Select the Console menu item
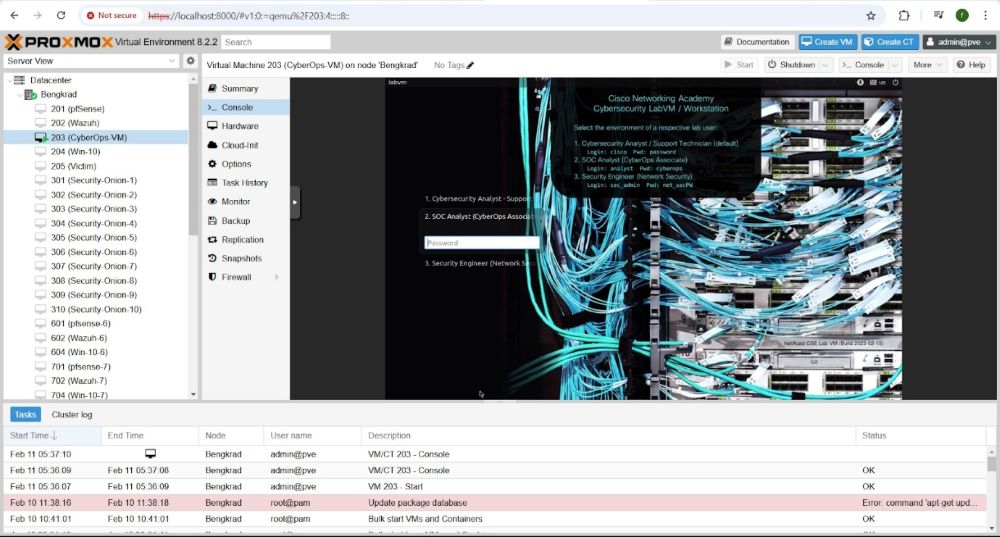Screen dimensions: 1000x537 245,107
